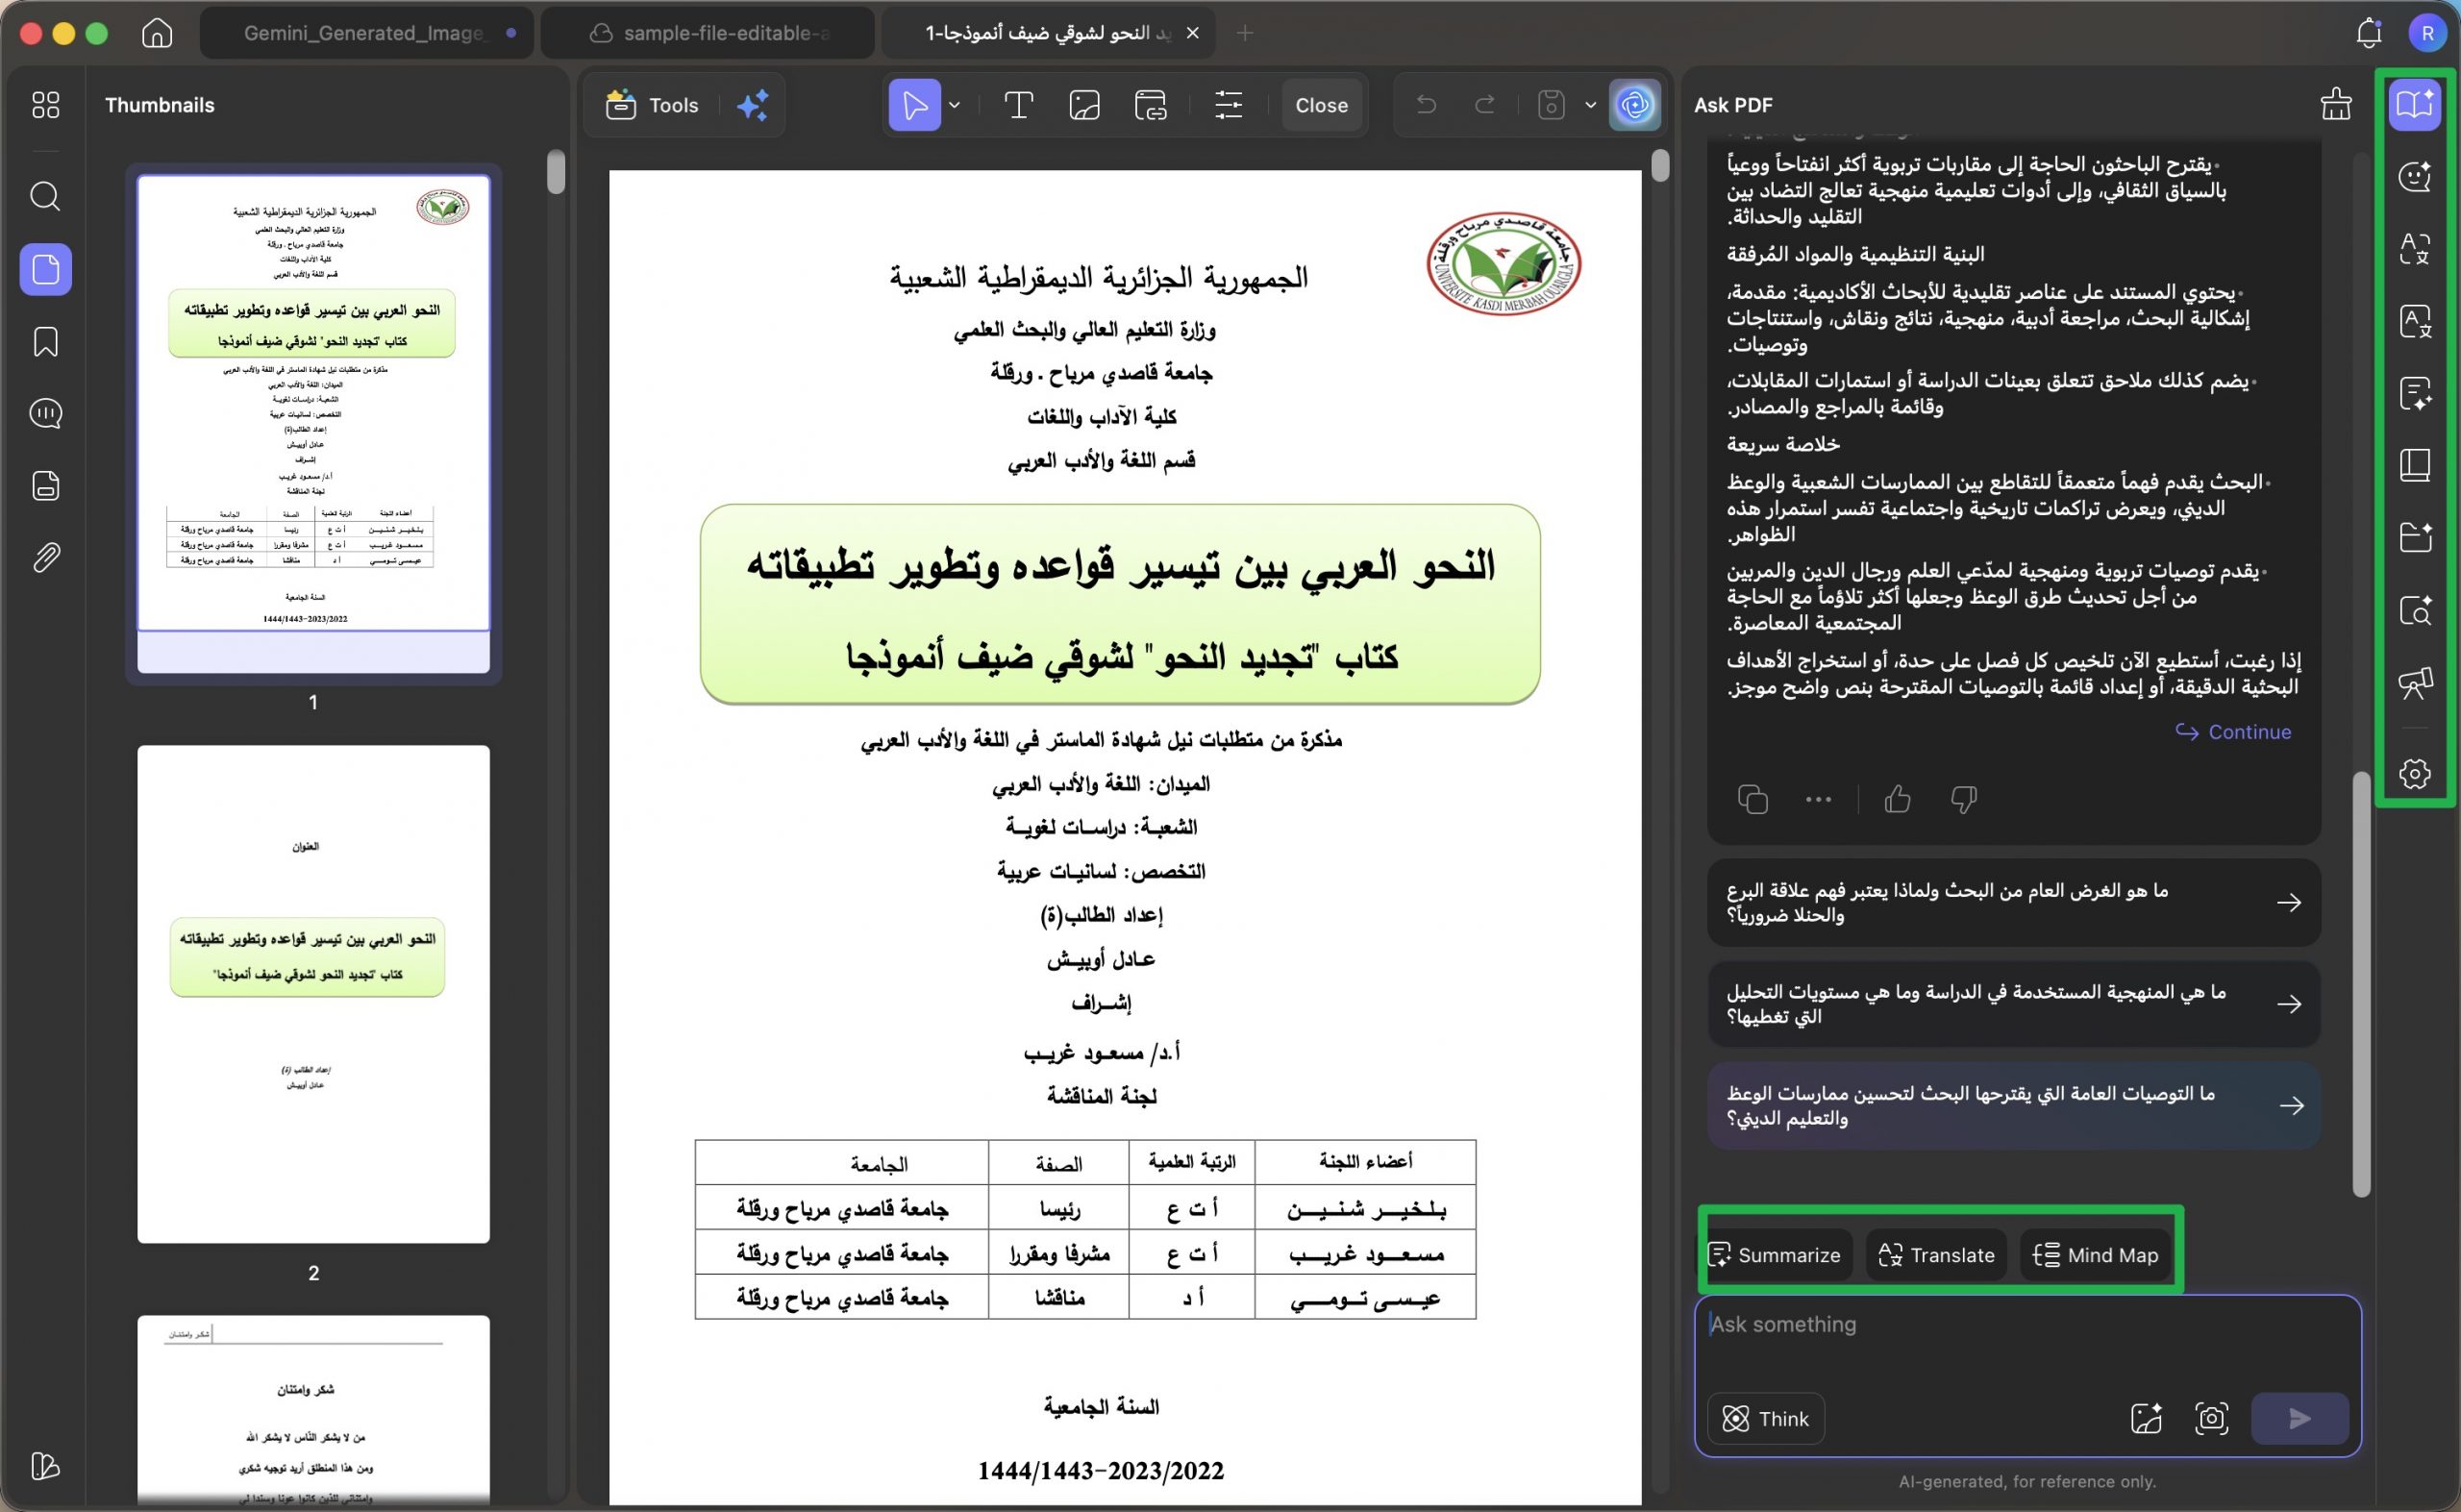
Task: Open the user profile avatar R
Action: click(x=2427, y=33)
